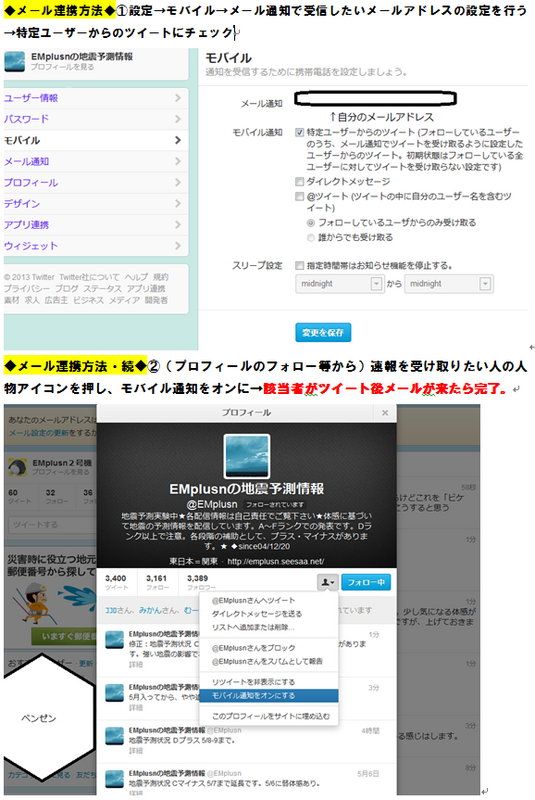The width and height of the screenshot is (535, 800).
Task: Click the tweet avatar beside Dプラス5/8-9まで
Action: (114, 736)
